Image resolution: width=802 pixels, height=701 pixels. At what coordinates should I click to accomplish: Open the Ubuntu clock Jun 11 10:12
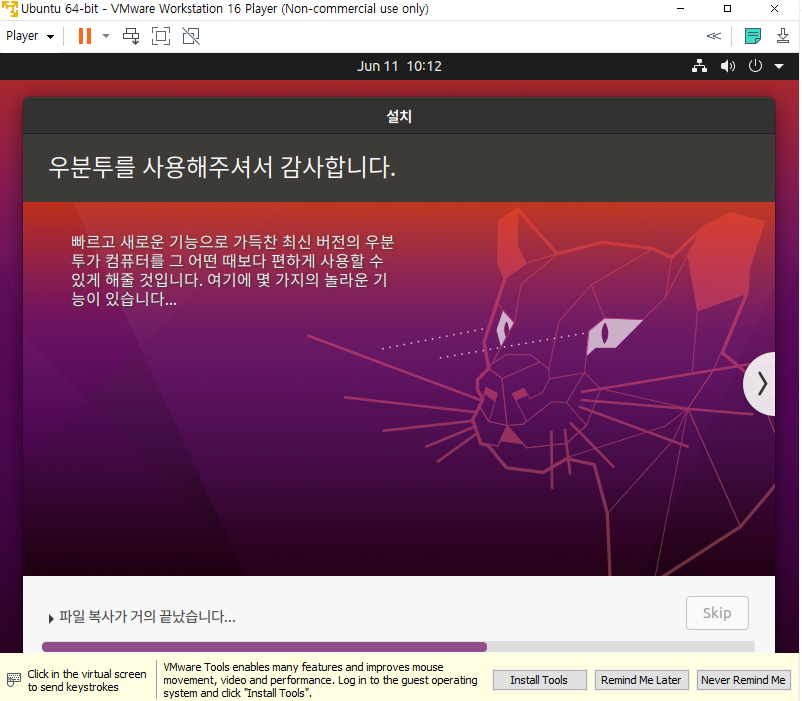coord(399,66)
